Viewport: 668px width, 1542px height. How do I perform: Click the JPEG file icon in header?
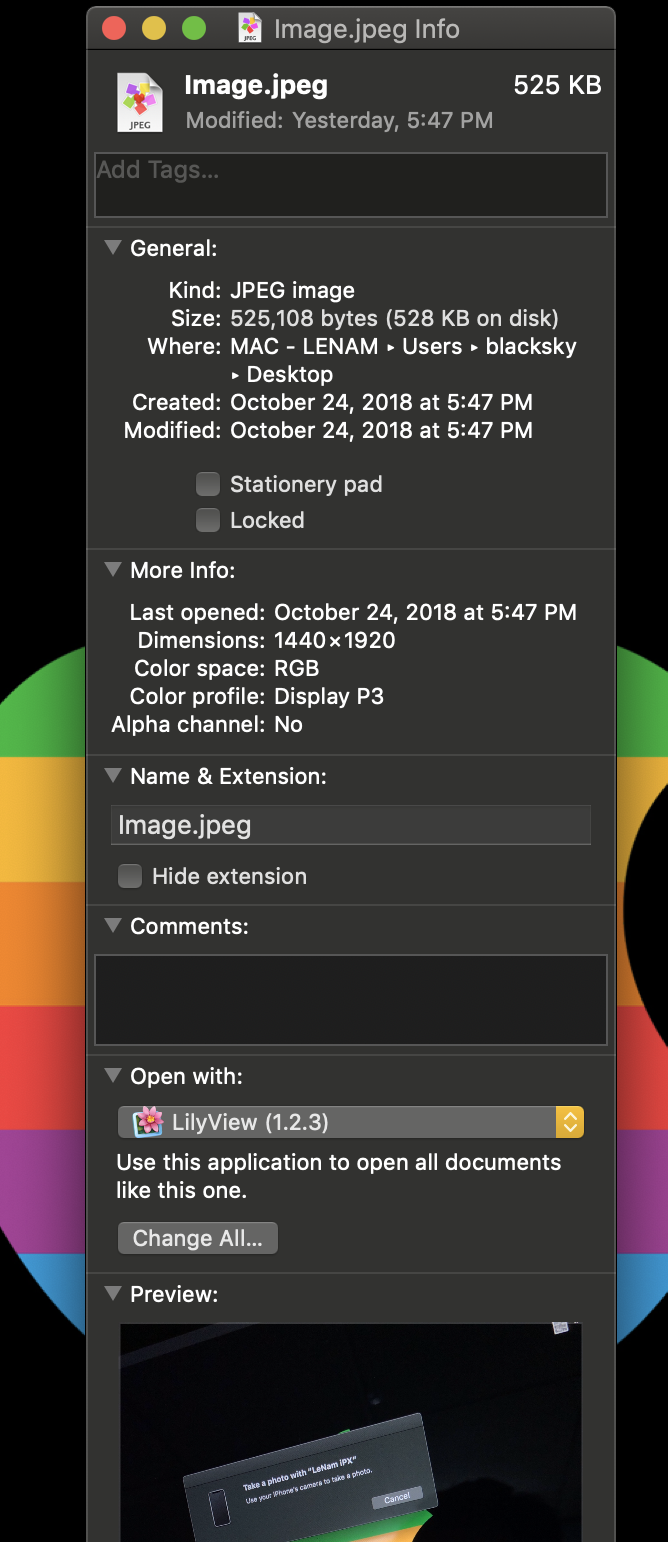coord(139,102)
